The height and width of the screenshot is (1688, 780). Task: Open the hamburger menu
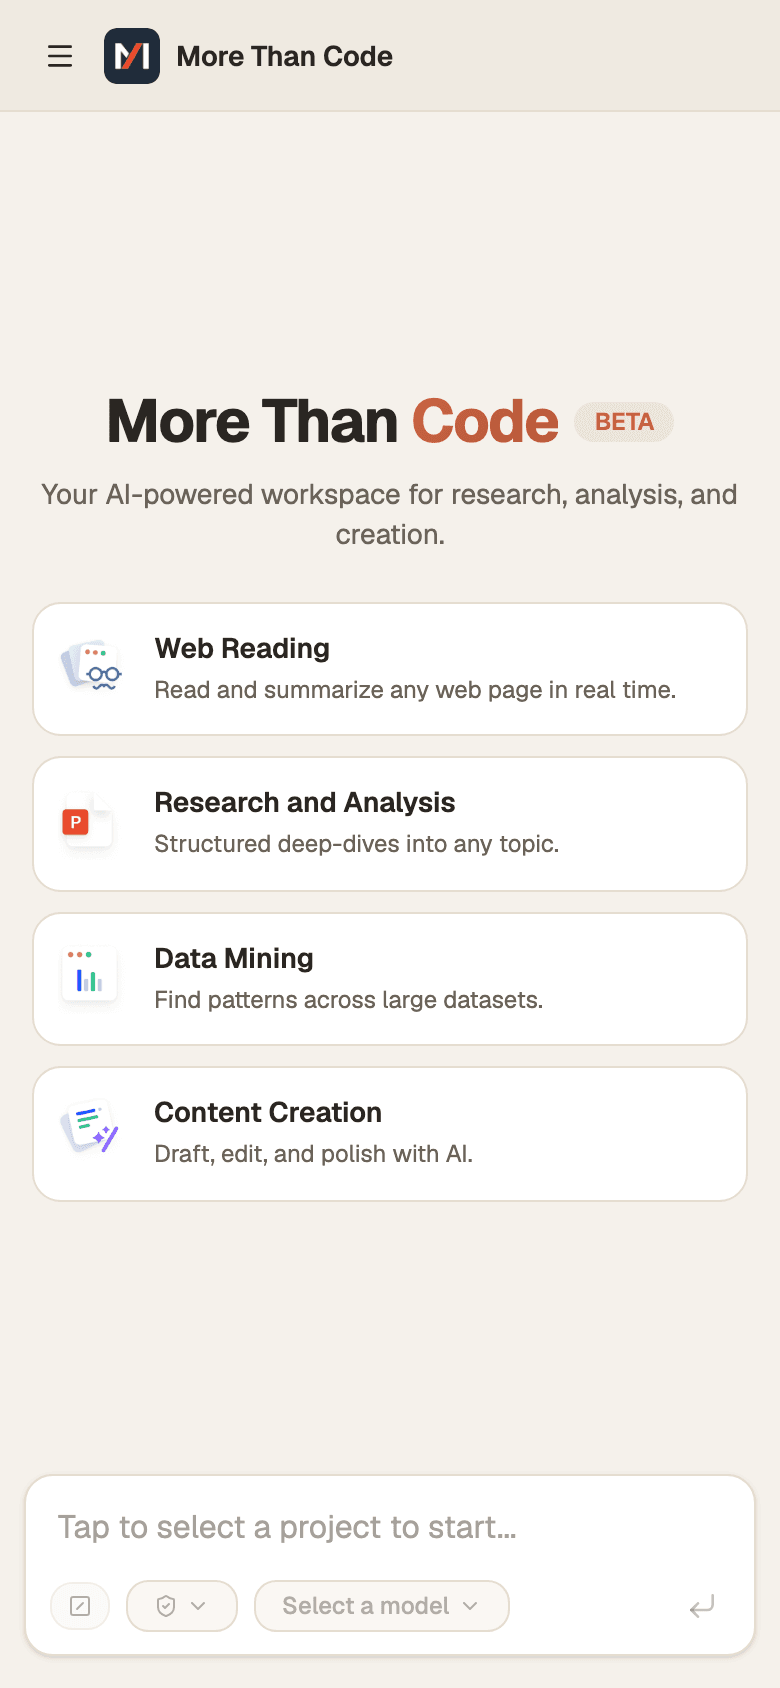[x=60, y=56]
